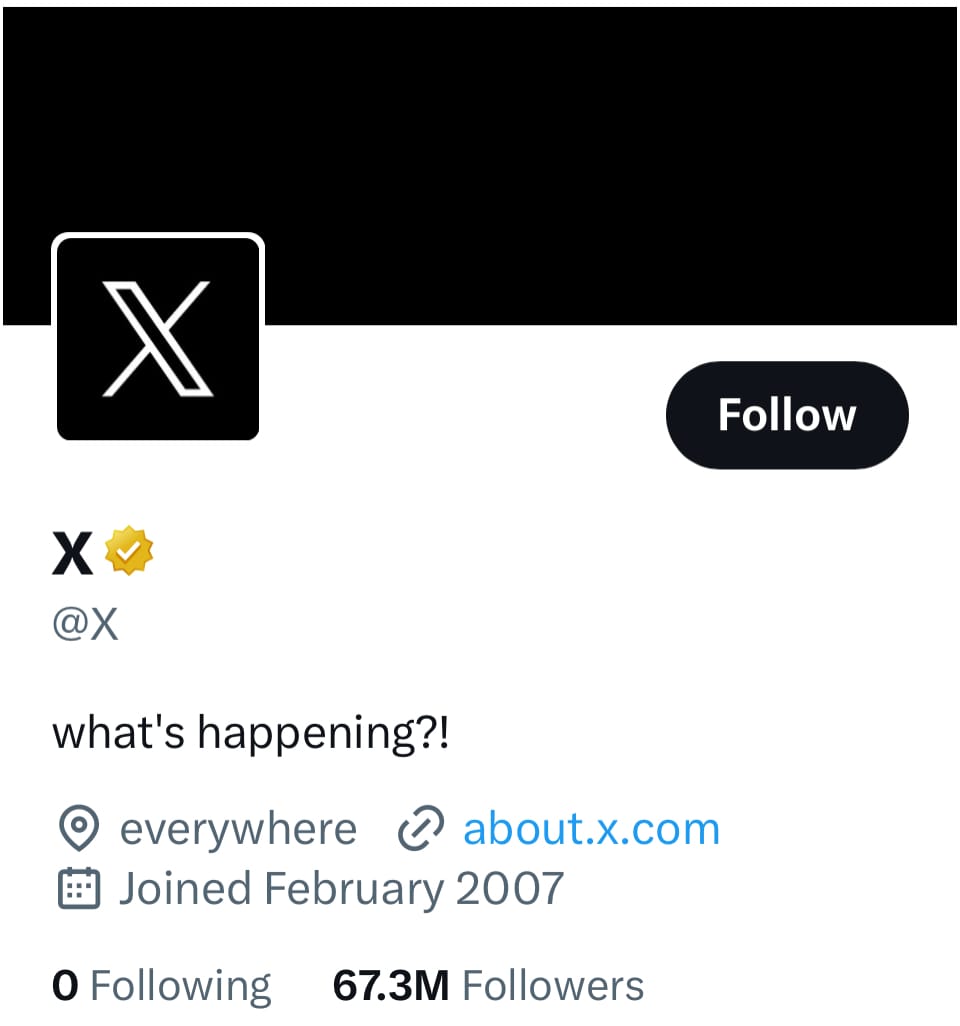
Task: Click the "Joined February 2007" text
Action: 341,889
